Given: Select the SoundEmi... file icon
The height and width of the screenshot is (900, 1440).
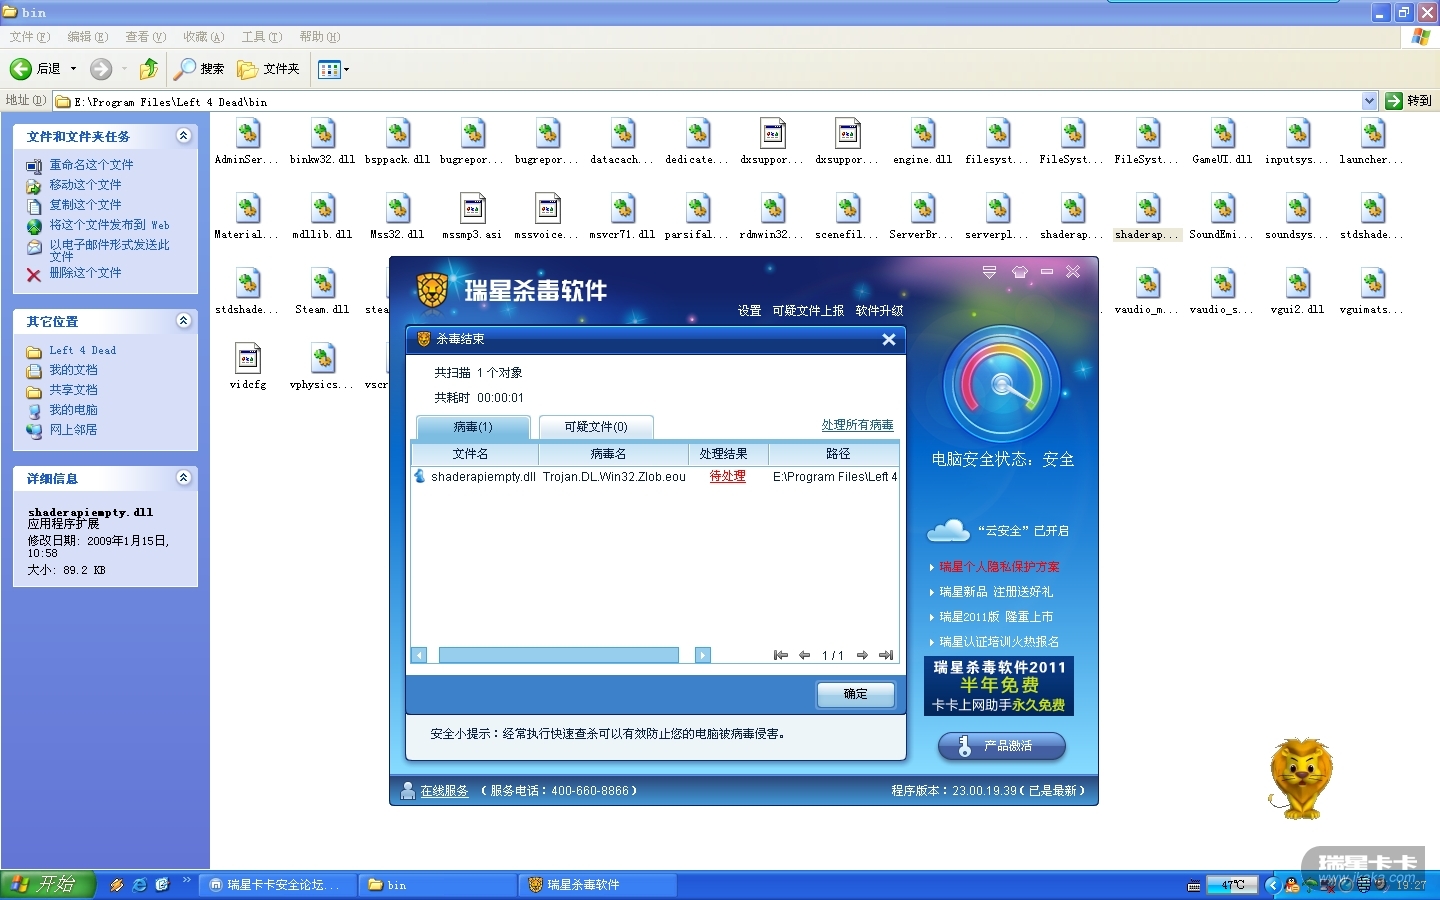Looking at the screenshot, I should point(1223,208).
